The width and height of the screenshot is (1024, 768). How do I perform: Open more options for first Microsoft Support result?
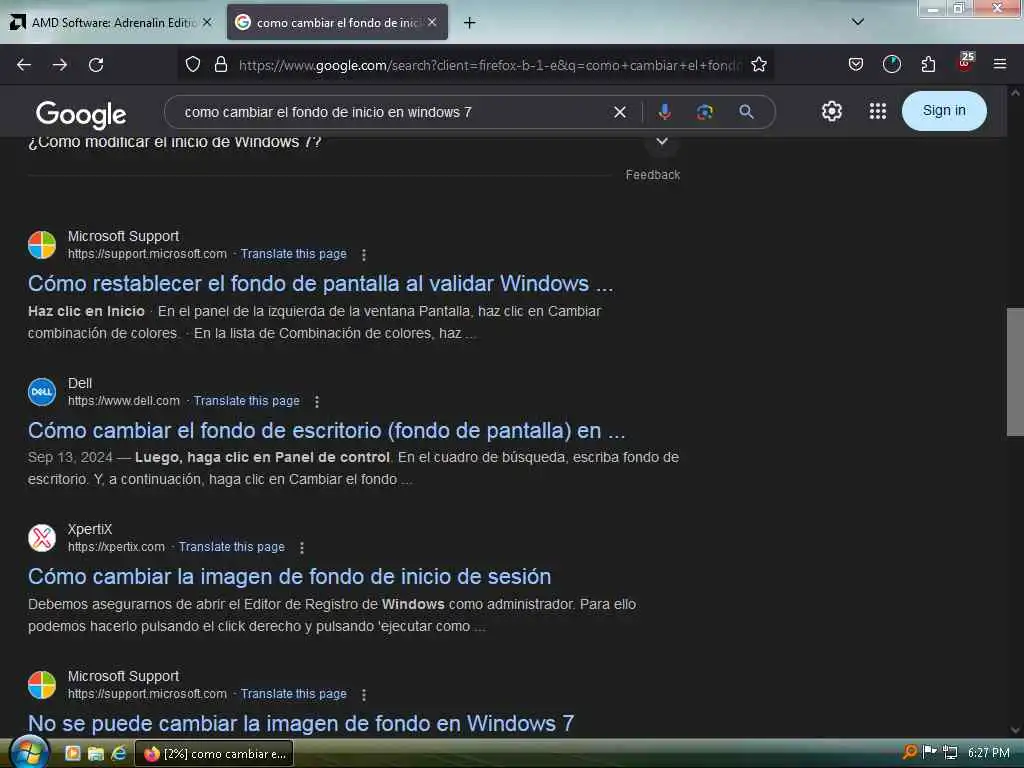(364, 255)
